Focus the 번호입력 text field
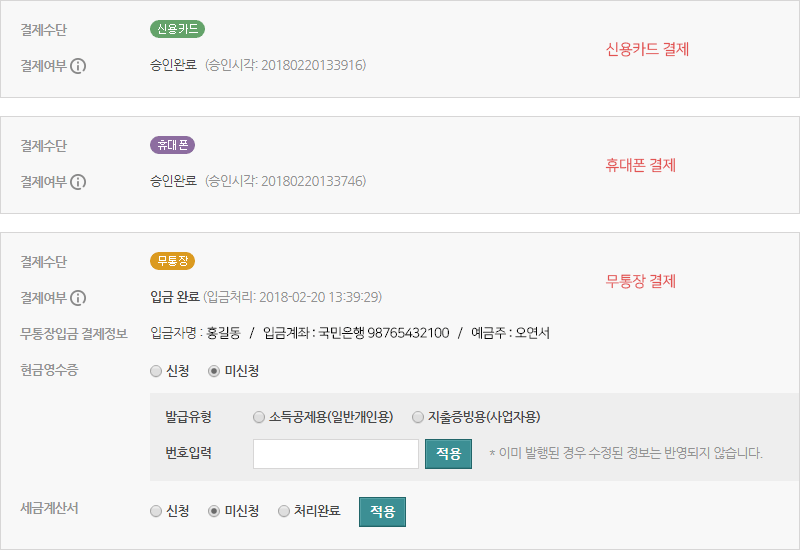The image size is (800, 550). pyautogui.click(x=336, y=454)
